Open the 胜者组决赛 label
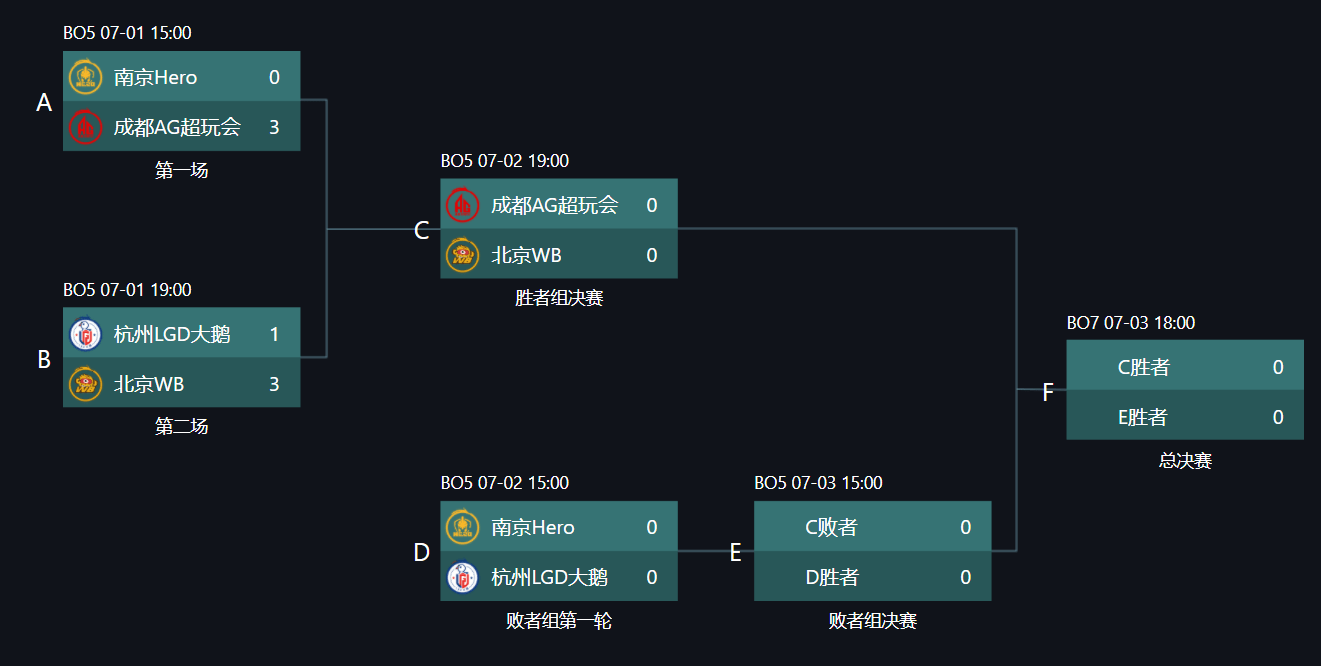1321x666 pixels. (559, 298)
